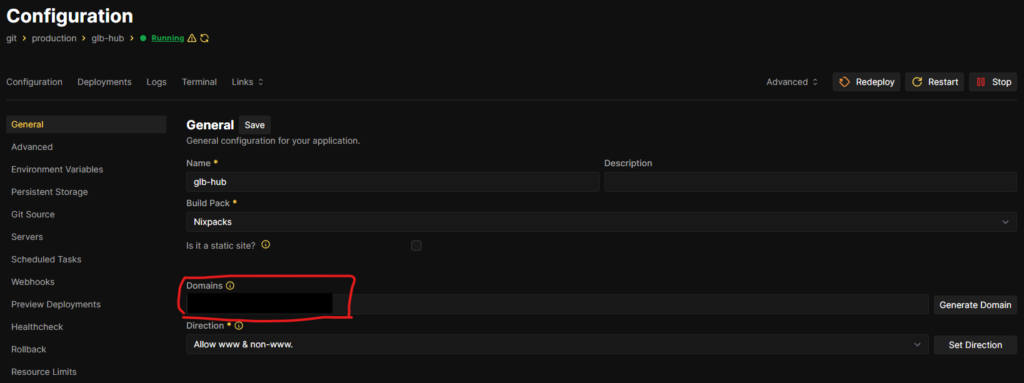Open the Logs tab
1024x383 pixels.
(x=156, y=82)
